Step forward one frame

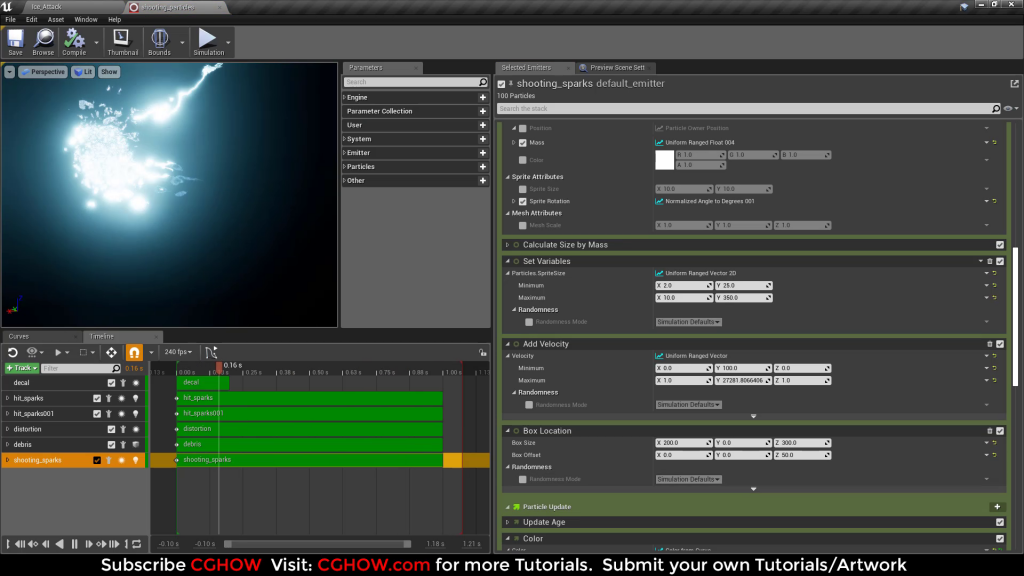point(89,544)
